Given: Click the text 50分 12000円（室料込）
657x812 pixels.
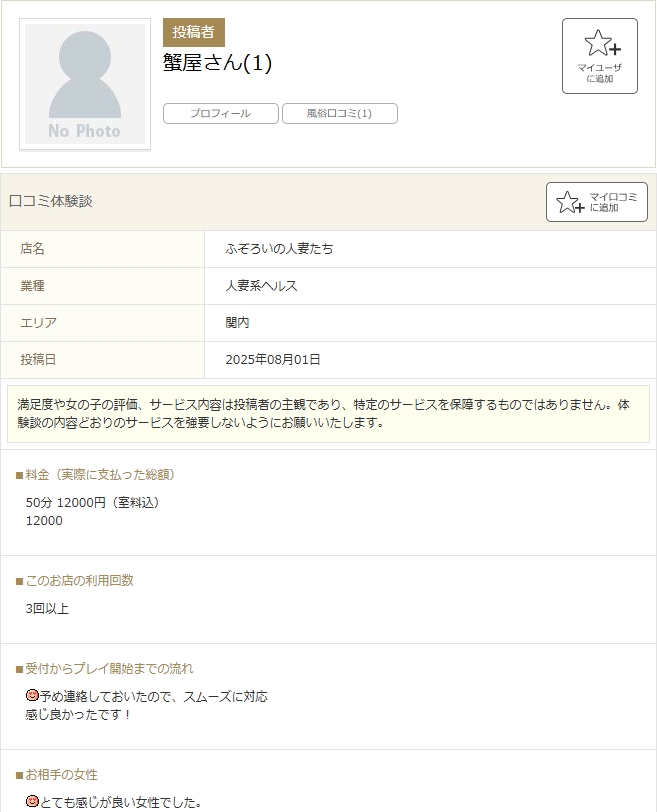Looking at the screenshot, I should (x=93, y=502).
